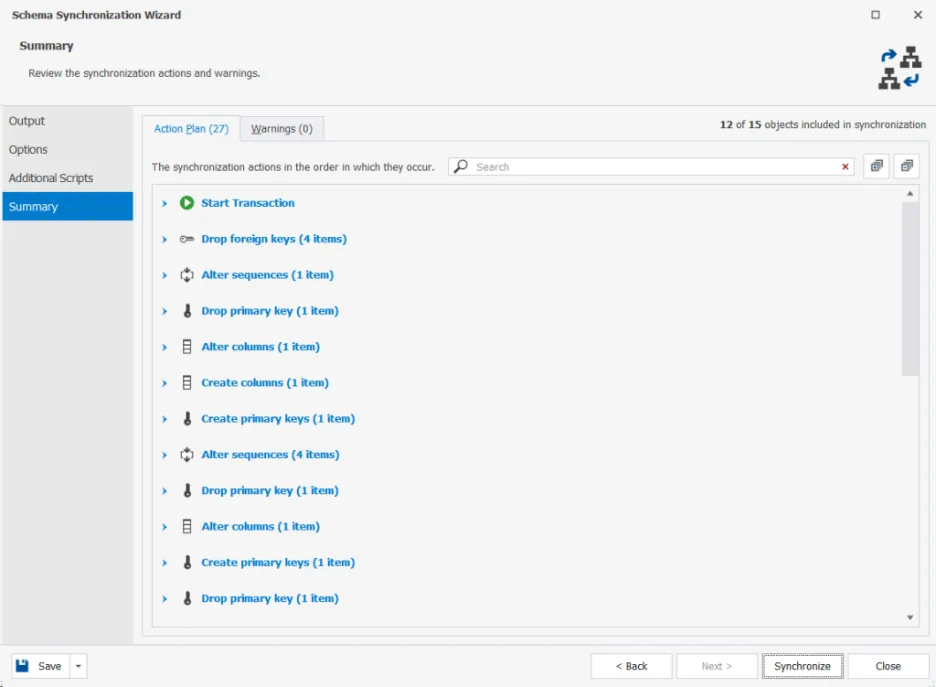Viewport: 936px width, 687px height.
Task: Click the icon beside Alter sequences (1 item)
Action: tap(187, 275)
